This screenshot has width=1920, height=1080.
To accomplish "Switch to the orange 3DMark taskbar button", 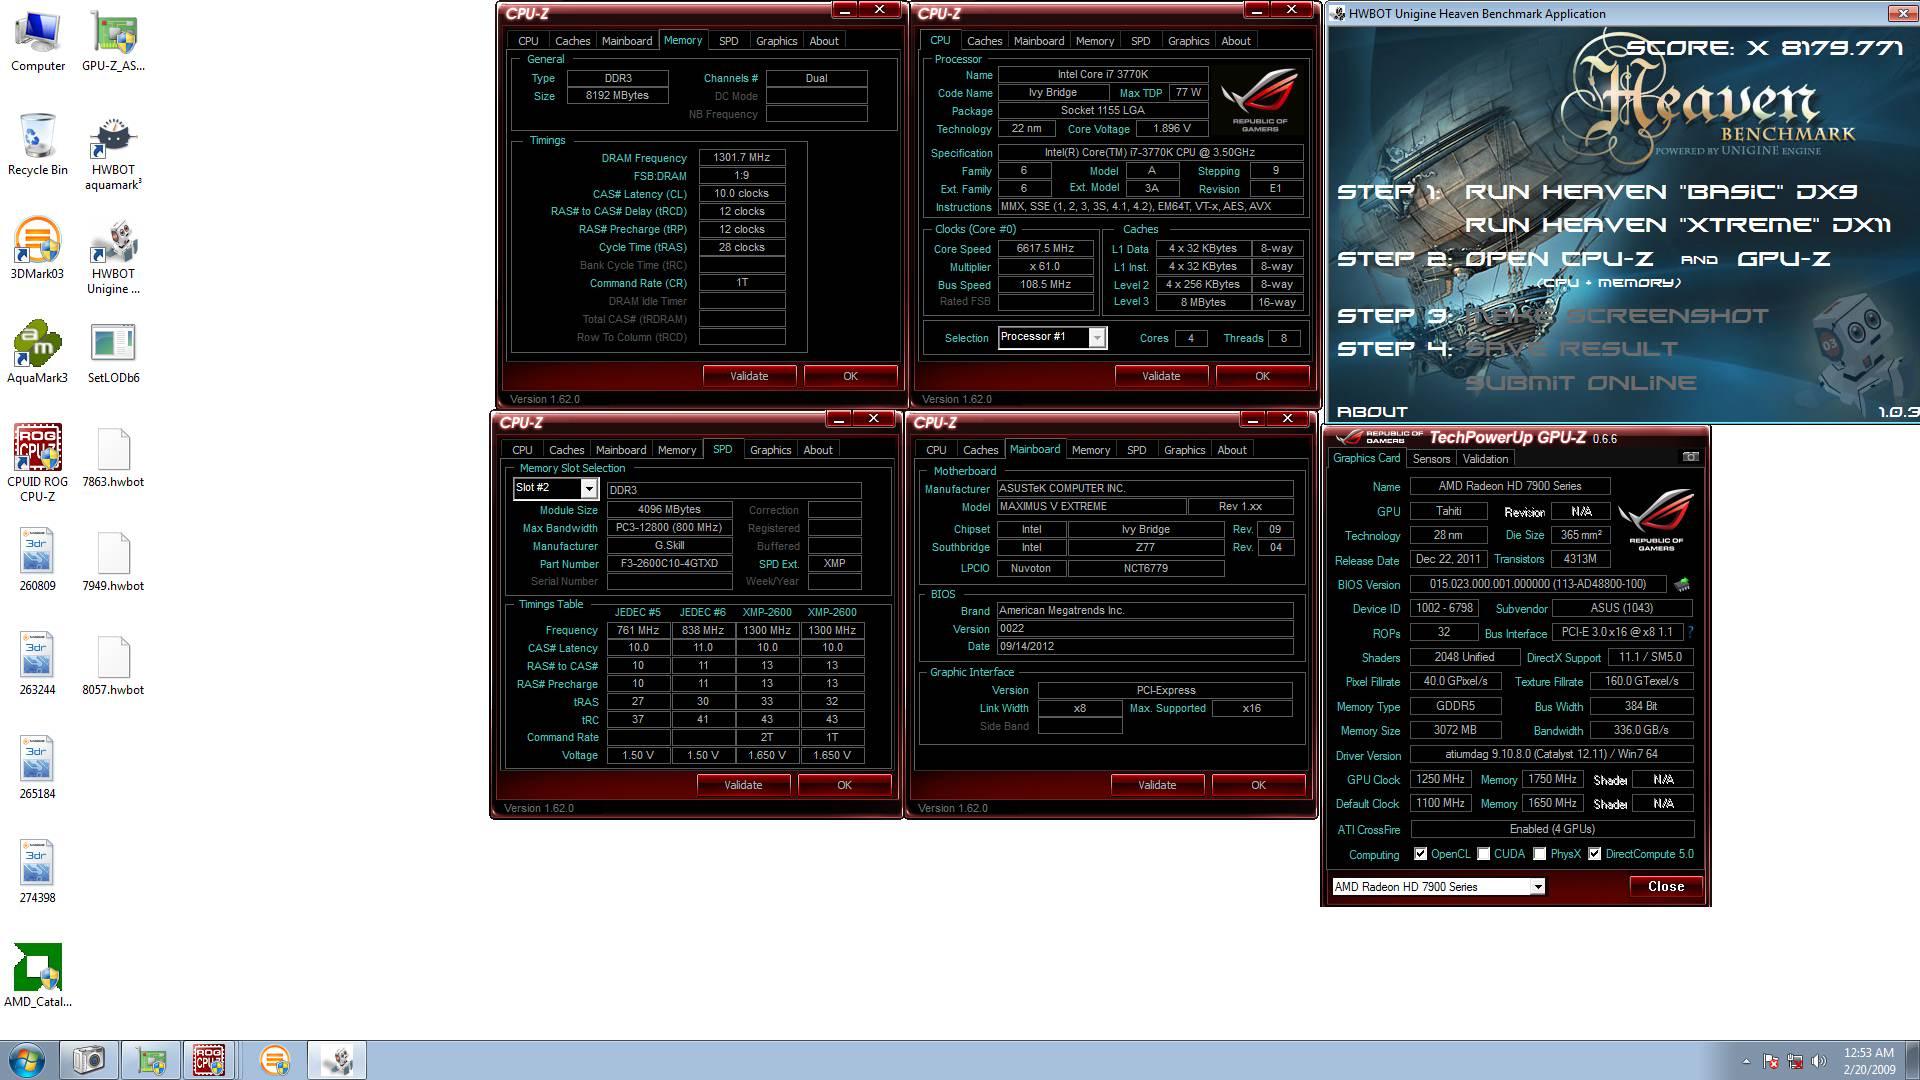I will [274, 1060].
